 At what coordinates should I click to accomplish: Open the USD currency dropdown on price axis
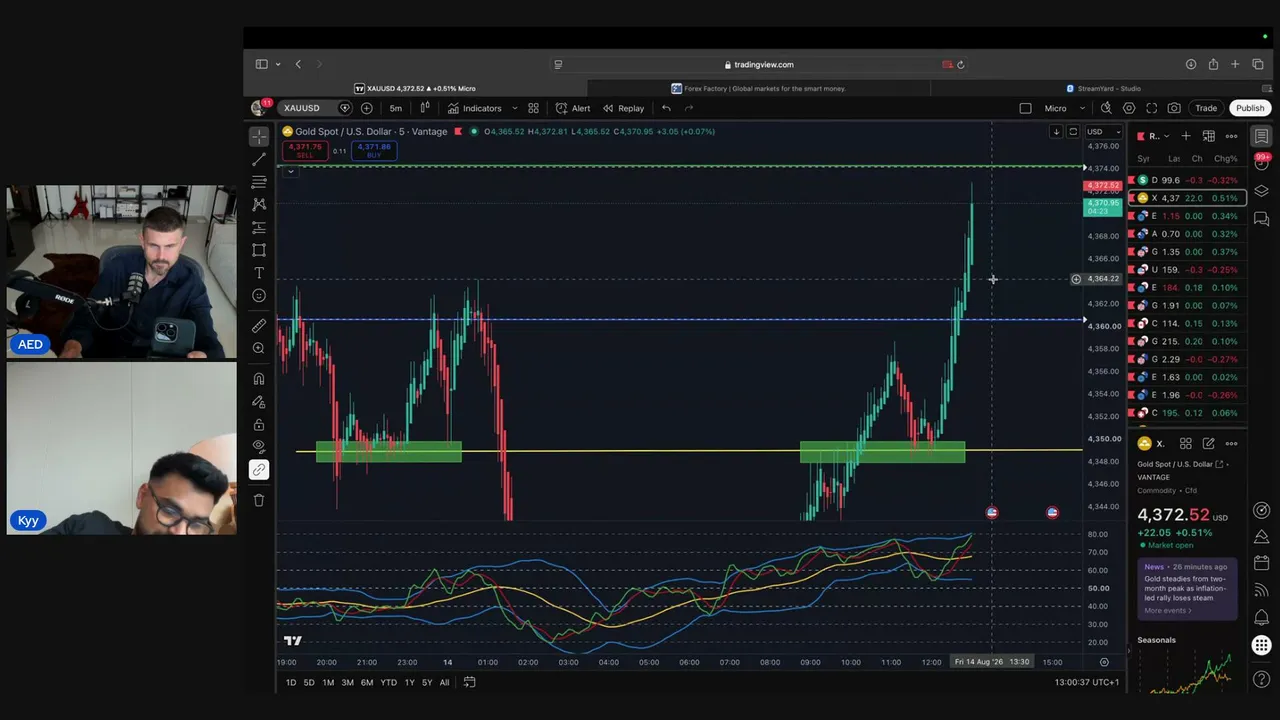pos(1104,132)
